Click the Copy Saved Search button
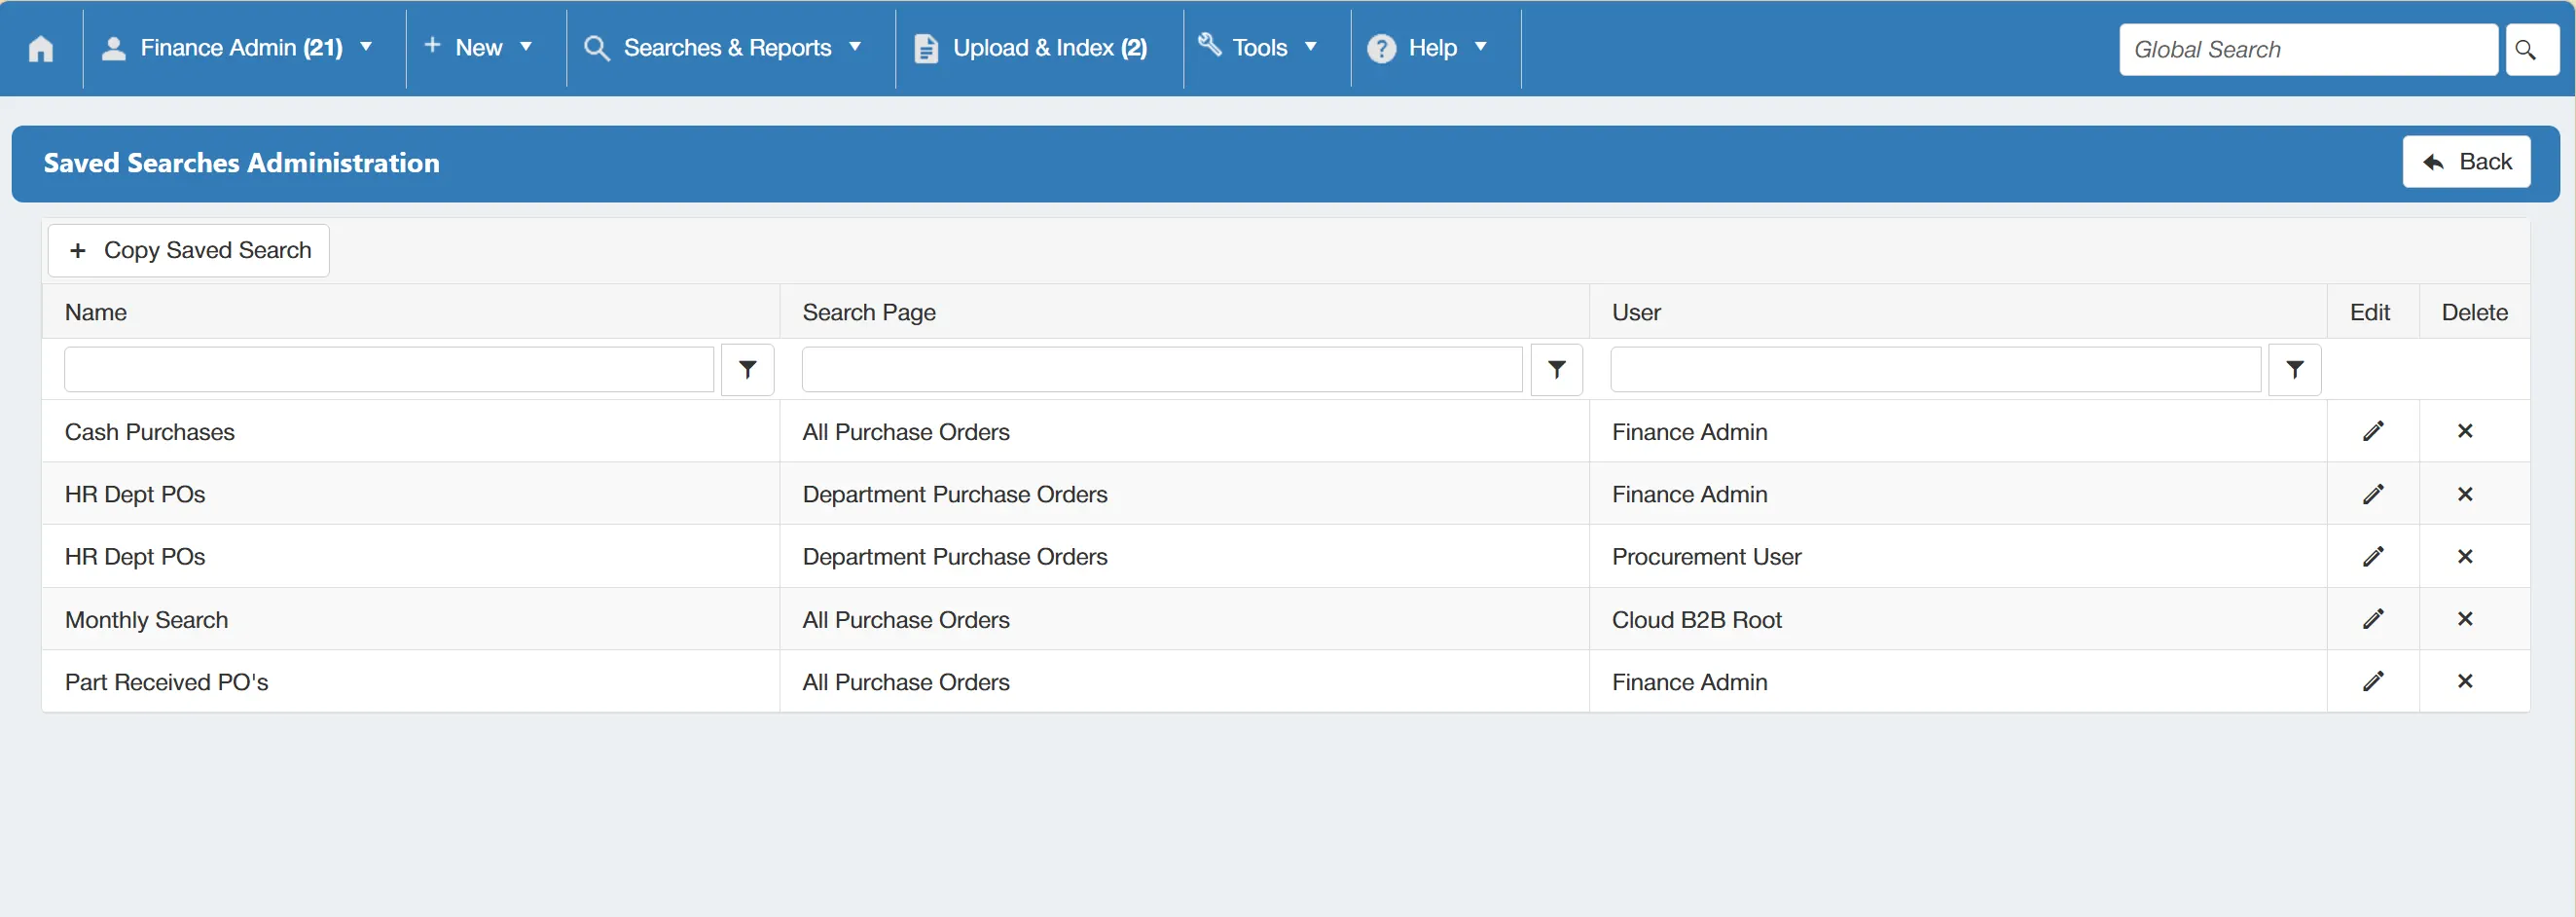The height and width of the screenshot is (917, 2576). tap(189, 250)
